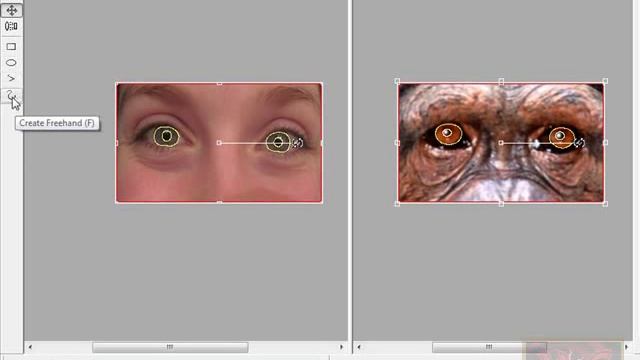Click the right pane scrollbar's left arrow
Viewport: 640px width, 360px height.
(x=359, y=347)
